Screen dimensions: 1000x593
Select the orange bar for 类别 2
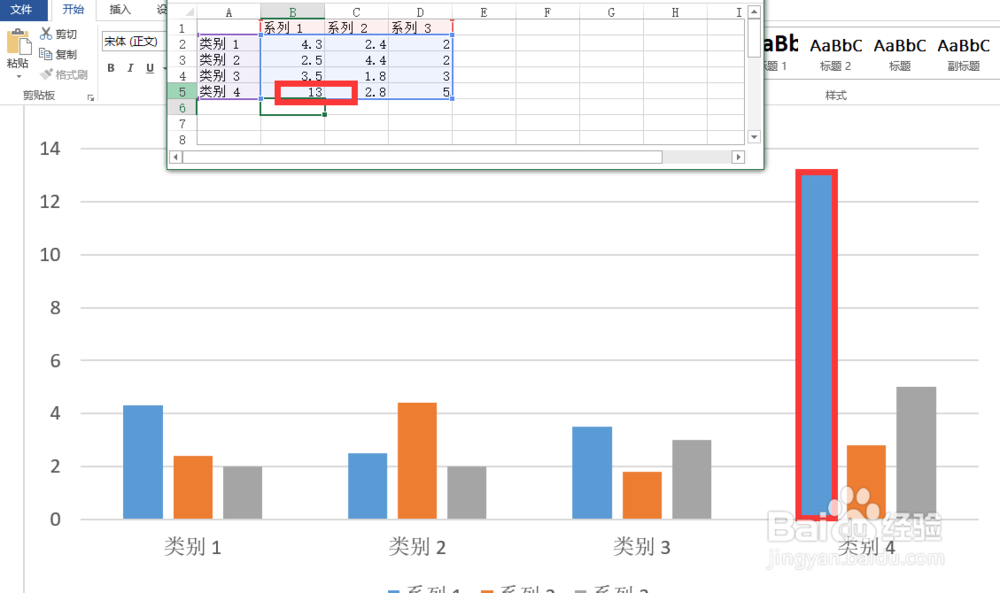coord(417,460)
